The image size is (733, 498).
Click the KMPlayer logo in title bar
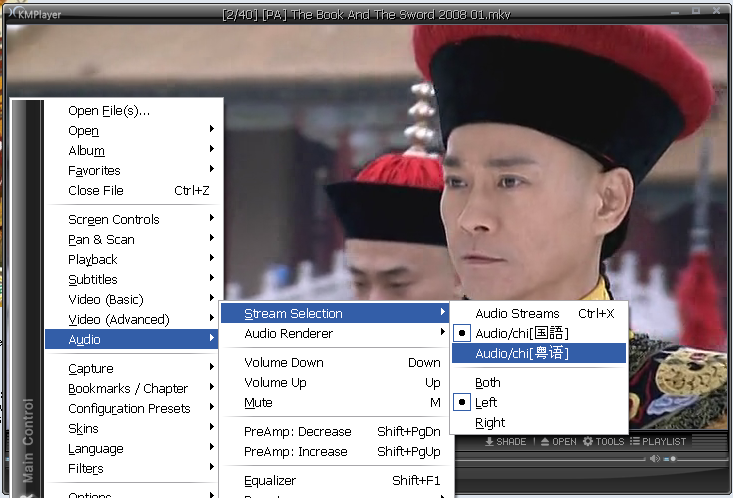point(35,13)
